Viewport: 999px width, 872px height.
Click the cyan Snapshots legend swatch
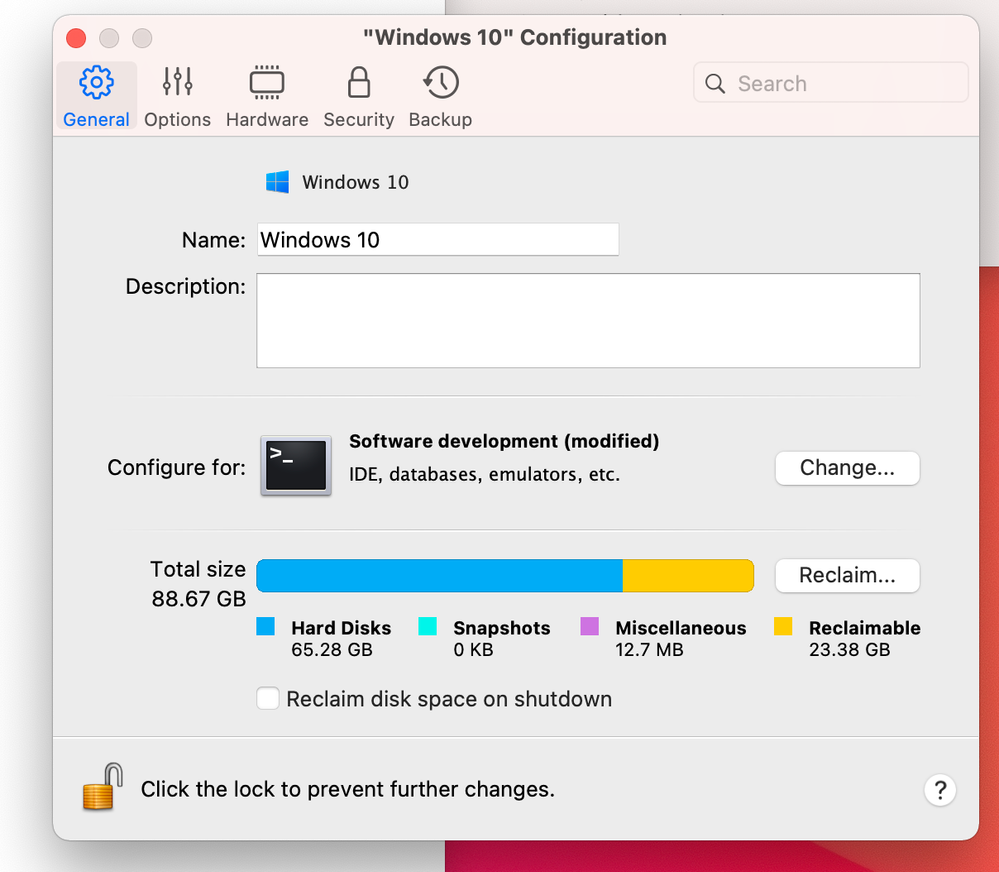(428, 627)
